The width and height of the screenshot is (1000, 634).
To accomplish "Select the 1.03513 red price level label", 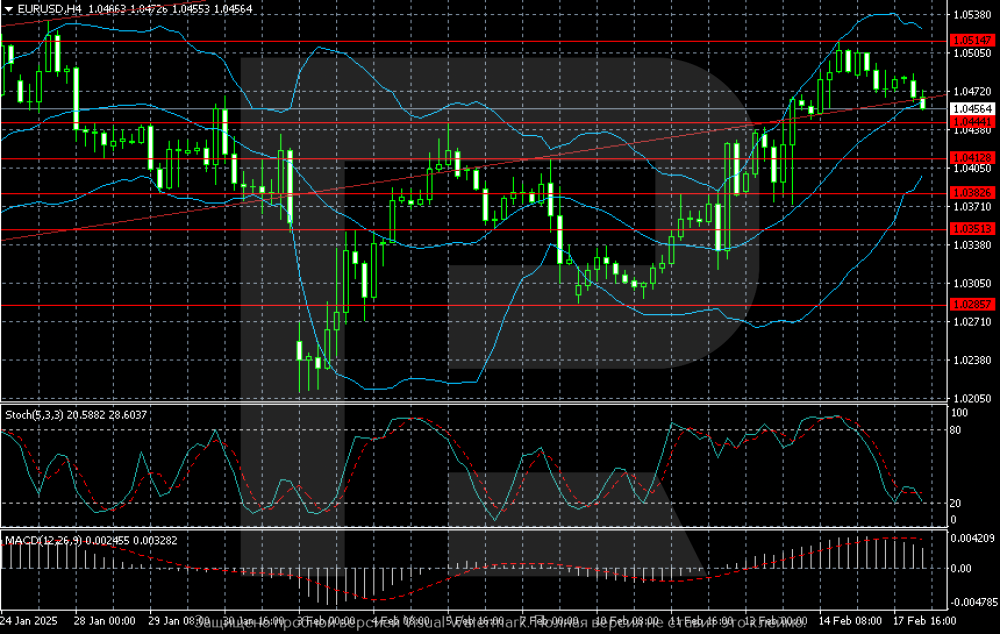I will click(972, 229).
